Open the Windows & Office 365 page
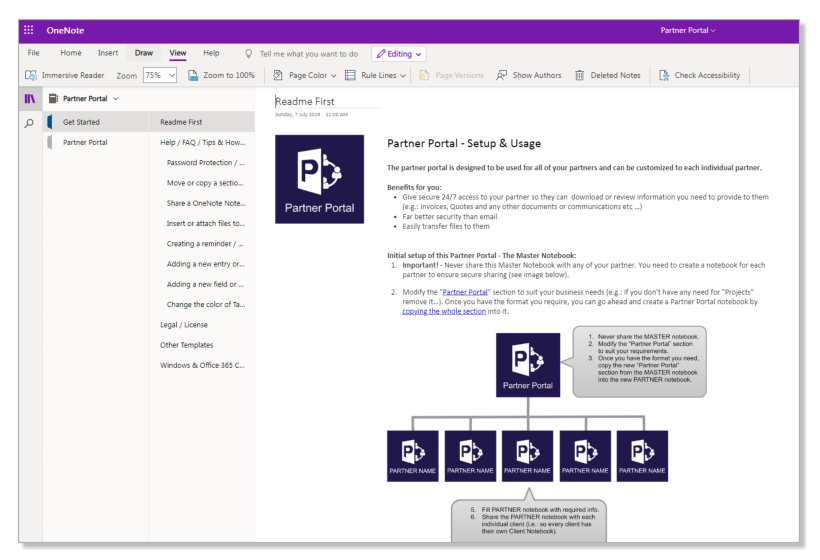Viewport: 820px width, 560px height. pyautogui.click(x=202, y=365)
